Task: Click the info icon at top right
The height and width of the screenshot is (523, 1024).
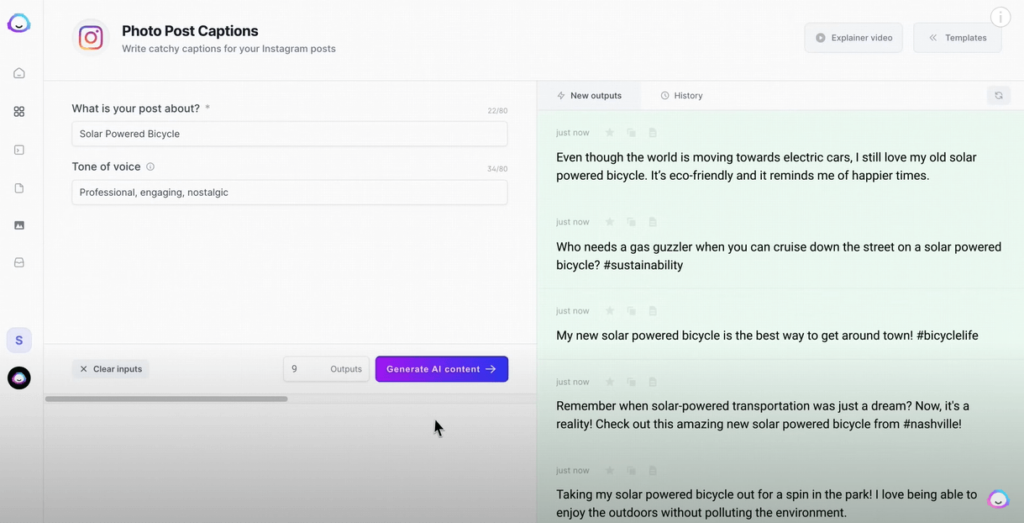Action: point(1000,17)
